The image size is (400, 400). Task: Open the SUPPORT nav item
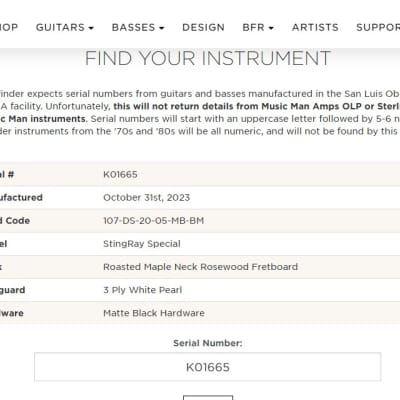pos(378,27)
